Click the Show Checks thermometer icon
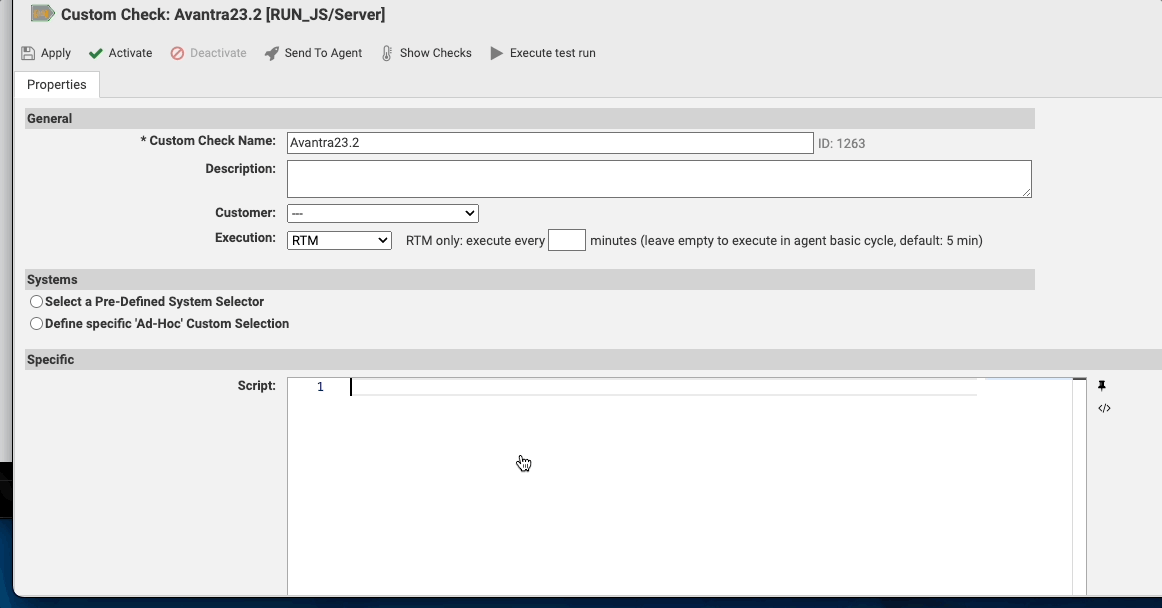 tap(386, 52)
